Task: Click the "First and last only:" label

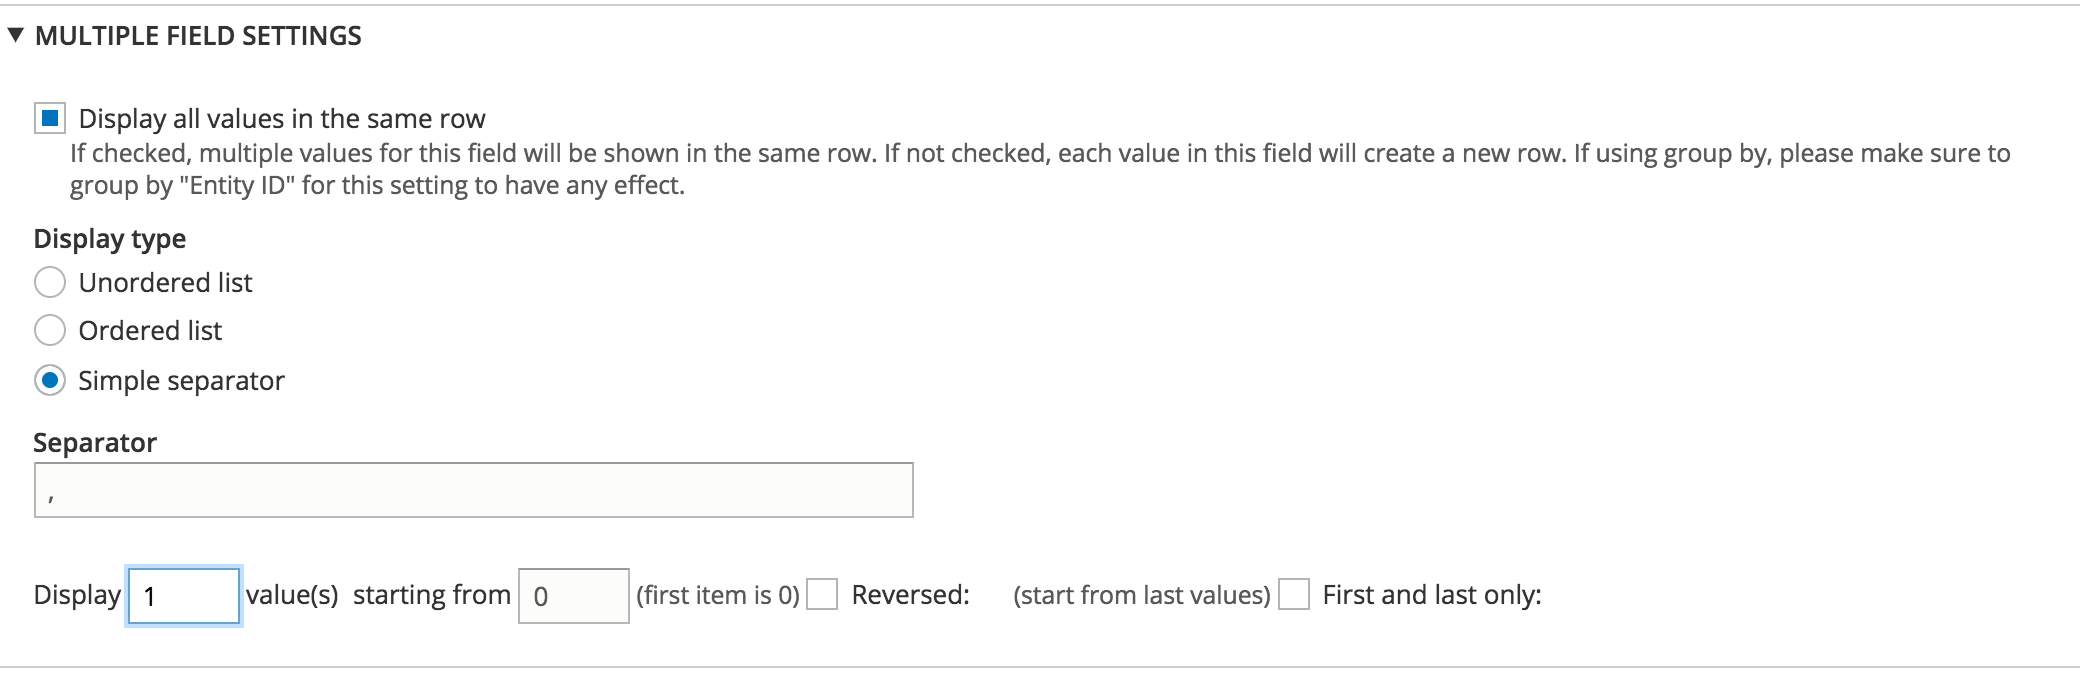Action: pos(1431,595)
